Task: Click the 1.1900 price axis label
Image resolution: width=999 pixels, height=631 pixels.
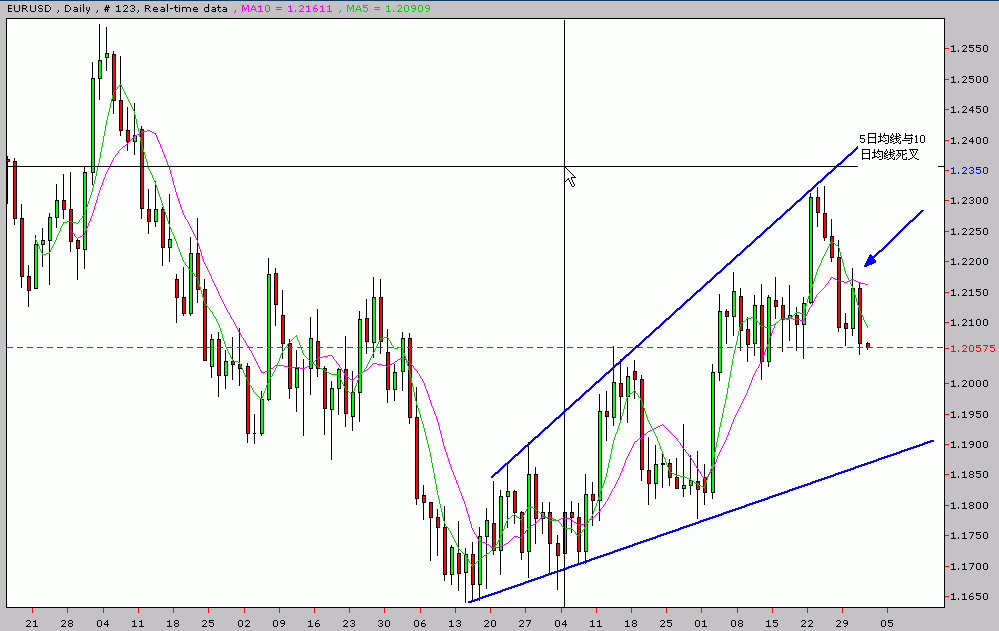Action: 969,444
